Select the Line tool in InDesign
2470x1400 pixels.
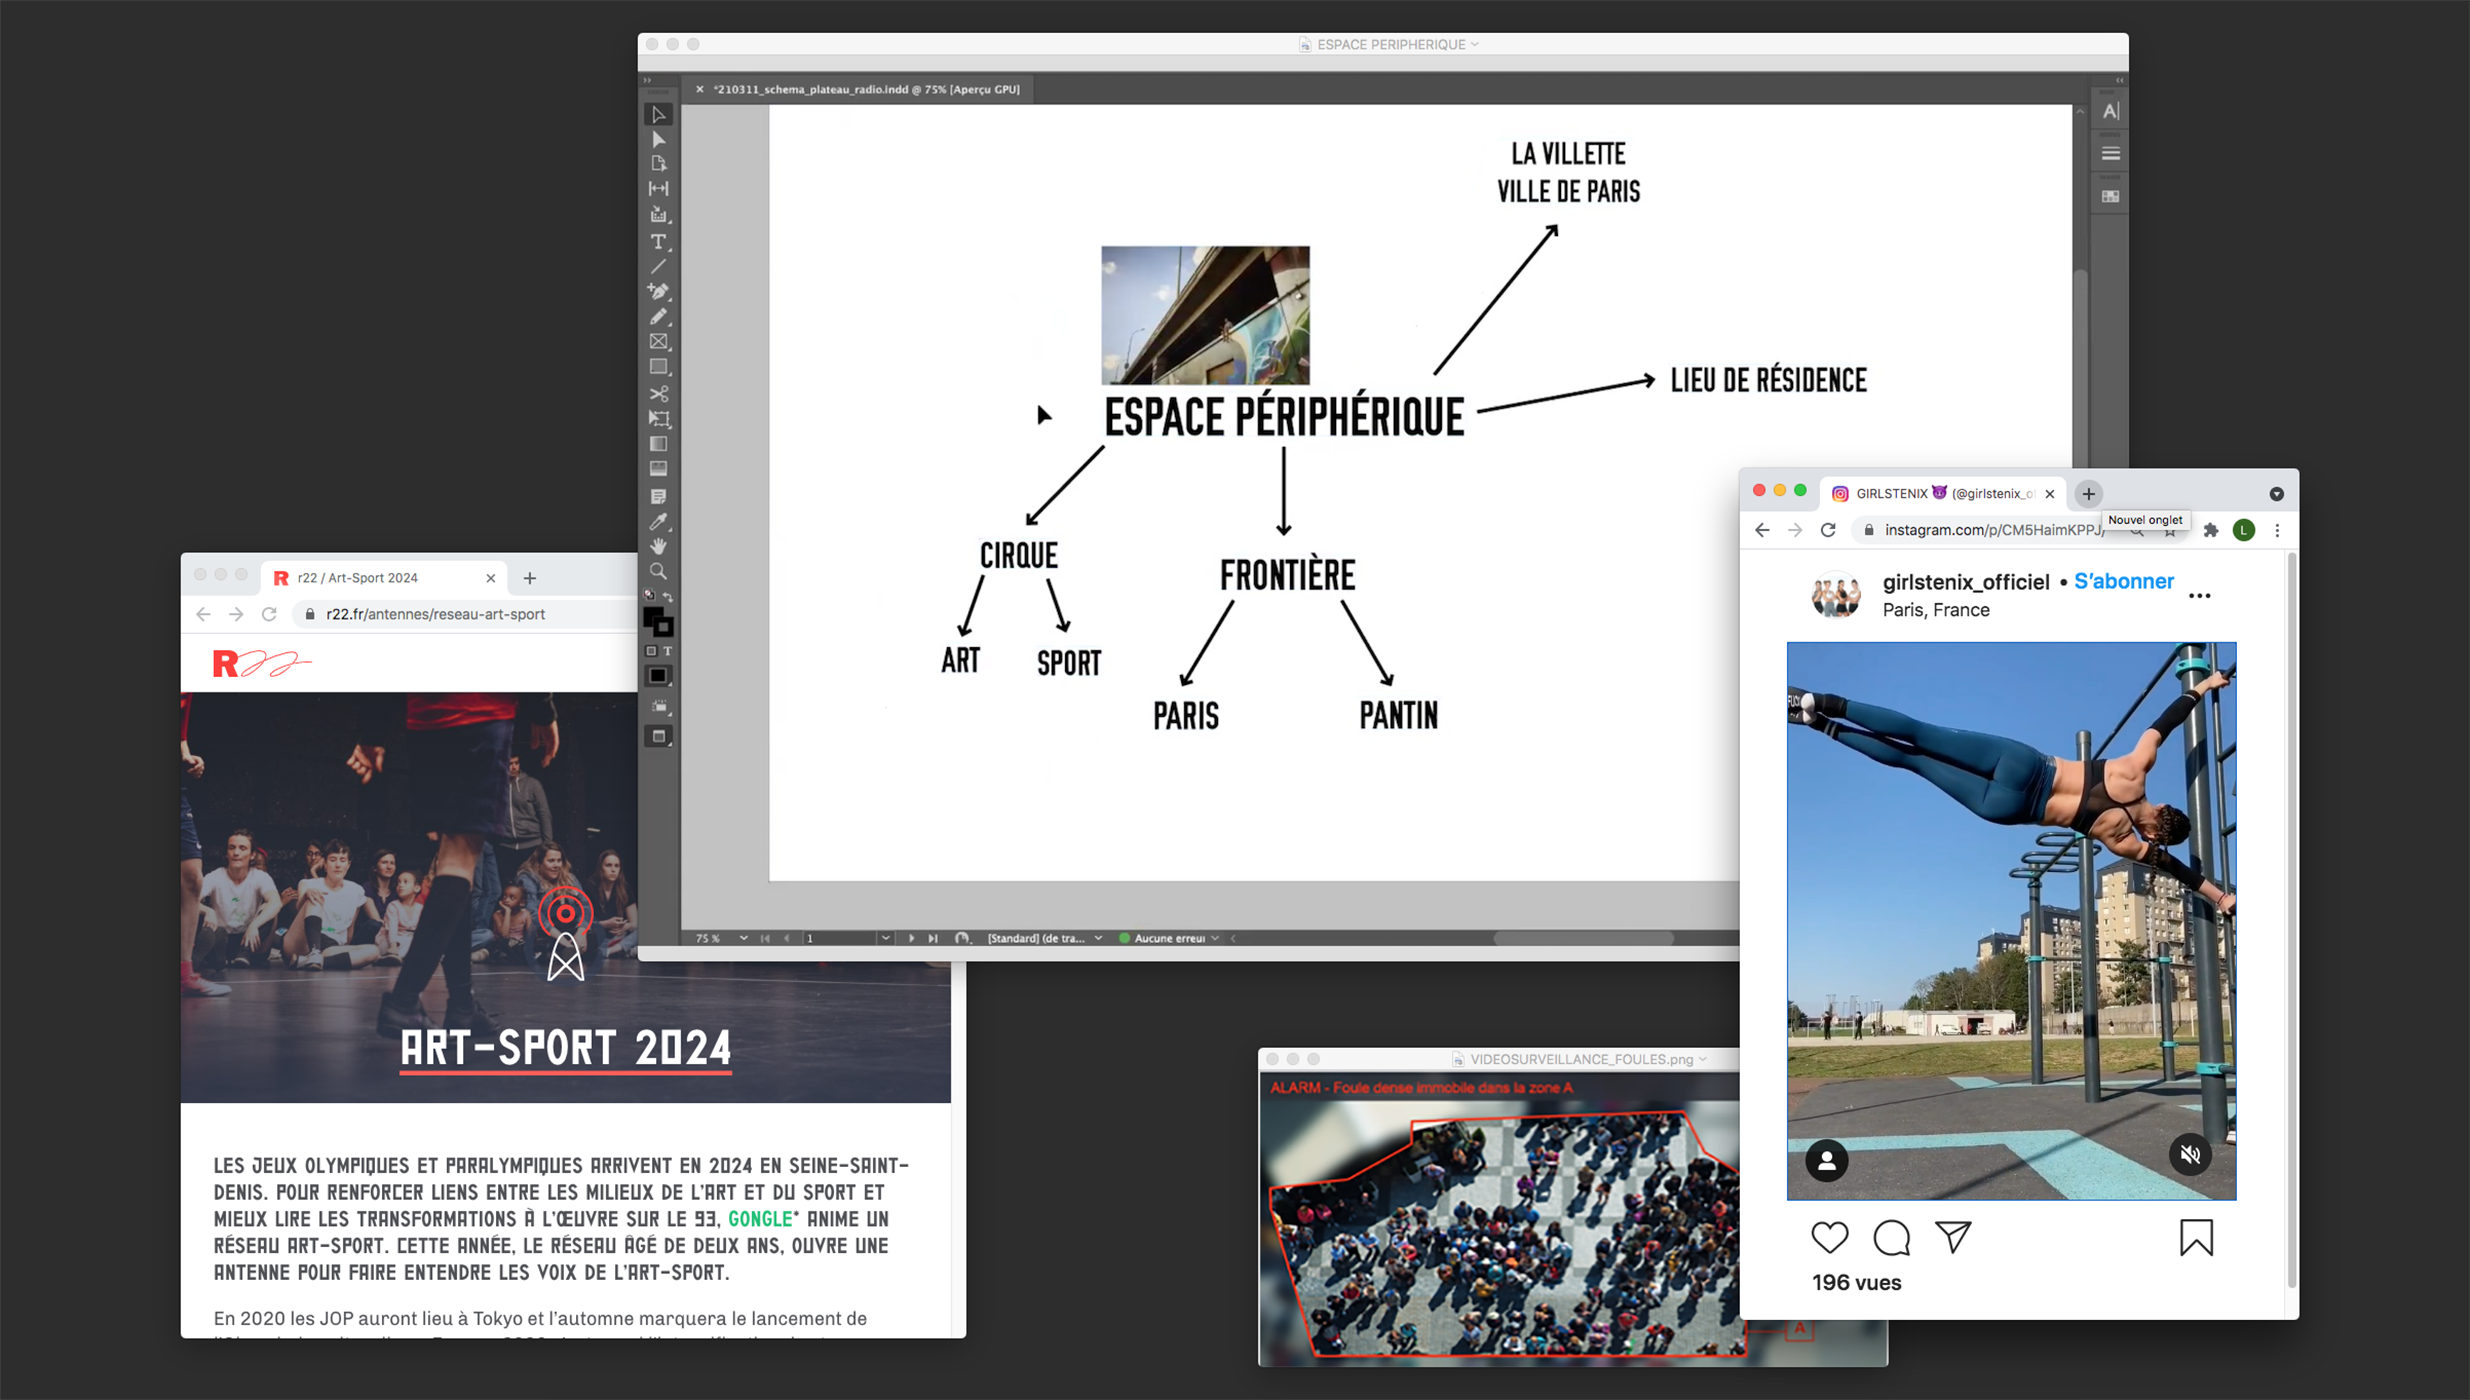(658, 266)
